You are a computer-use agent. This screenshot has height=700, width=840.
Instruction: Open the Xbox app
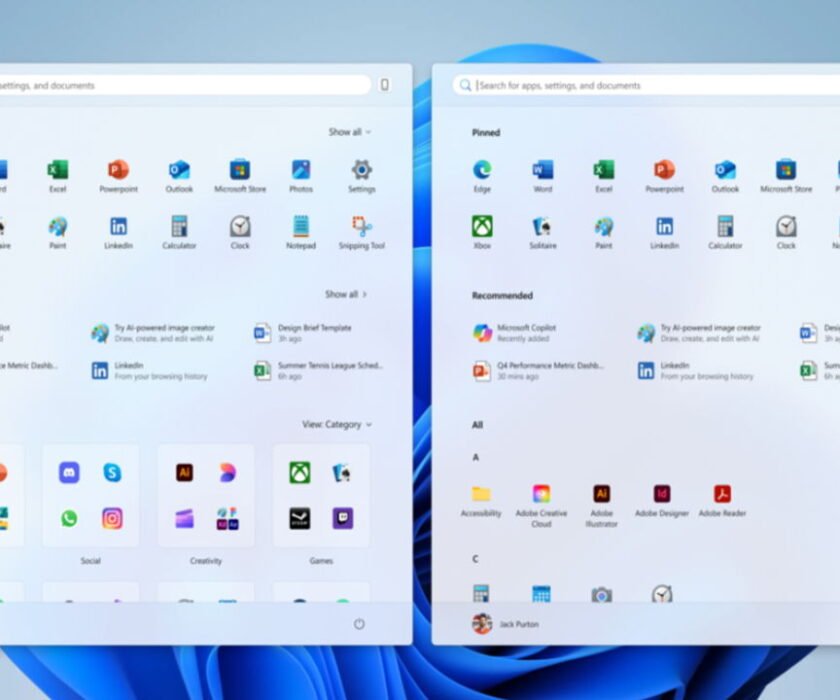(x=482, y=228)
